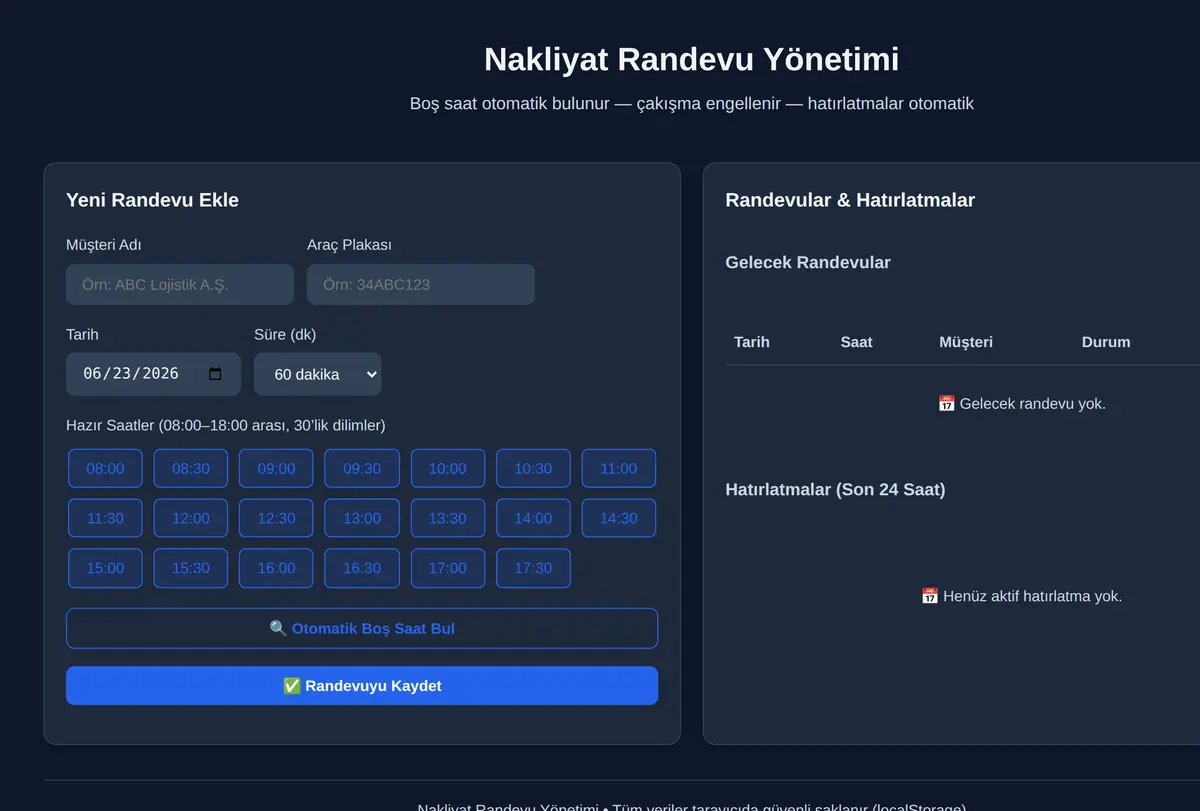Choose the 16:00 time slot

pyautogui.click(x=276, y=568)
